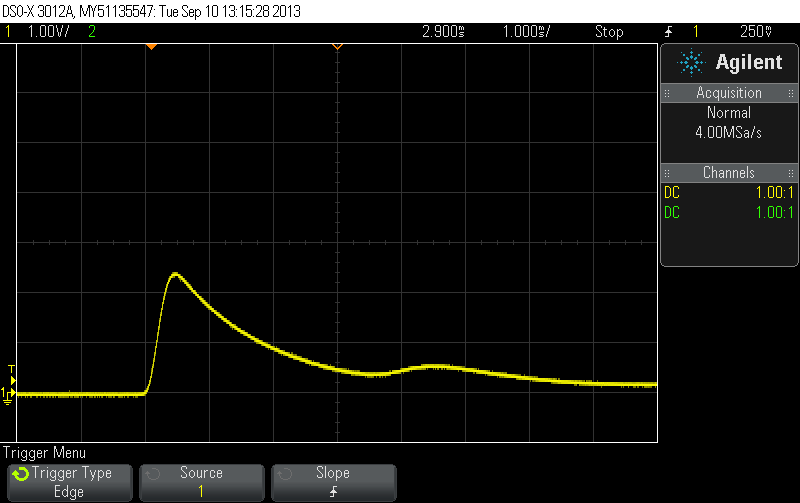Click the right grip dots of Channels header

click(x=791, y=173)
